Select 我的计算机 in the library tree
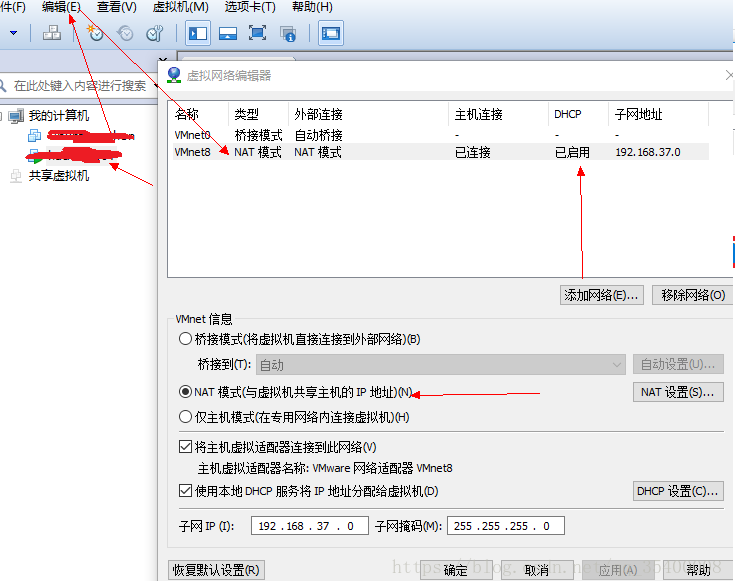 pos(59,115)
